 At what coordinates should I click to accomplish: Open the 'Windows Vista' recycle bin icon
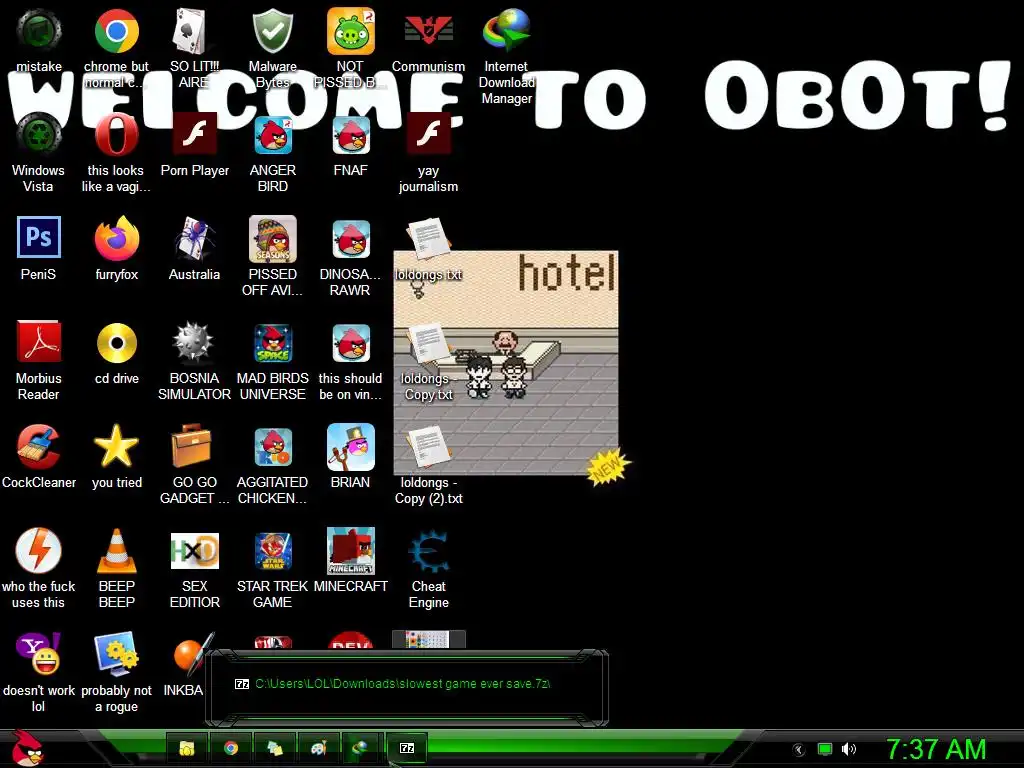pos(39,135)
